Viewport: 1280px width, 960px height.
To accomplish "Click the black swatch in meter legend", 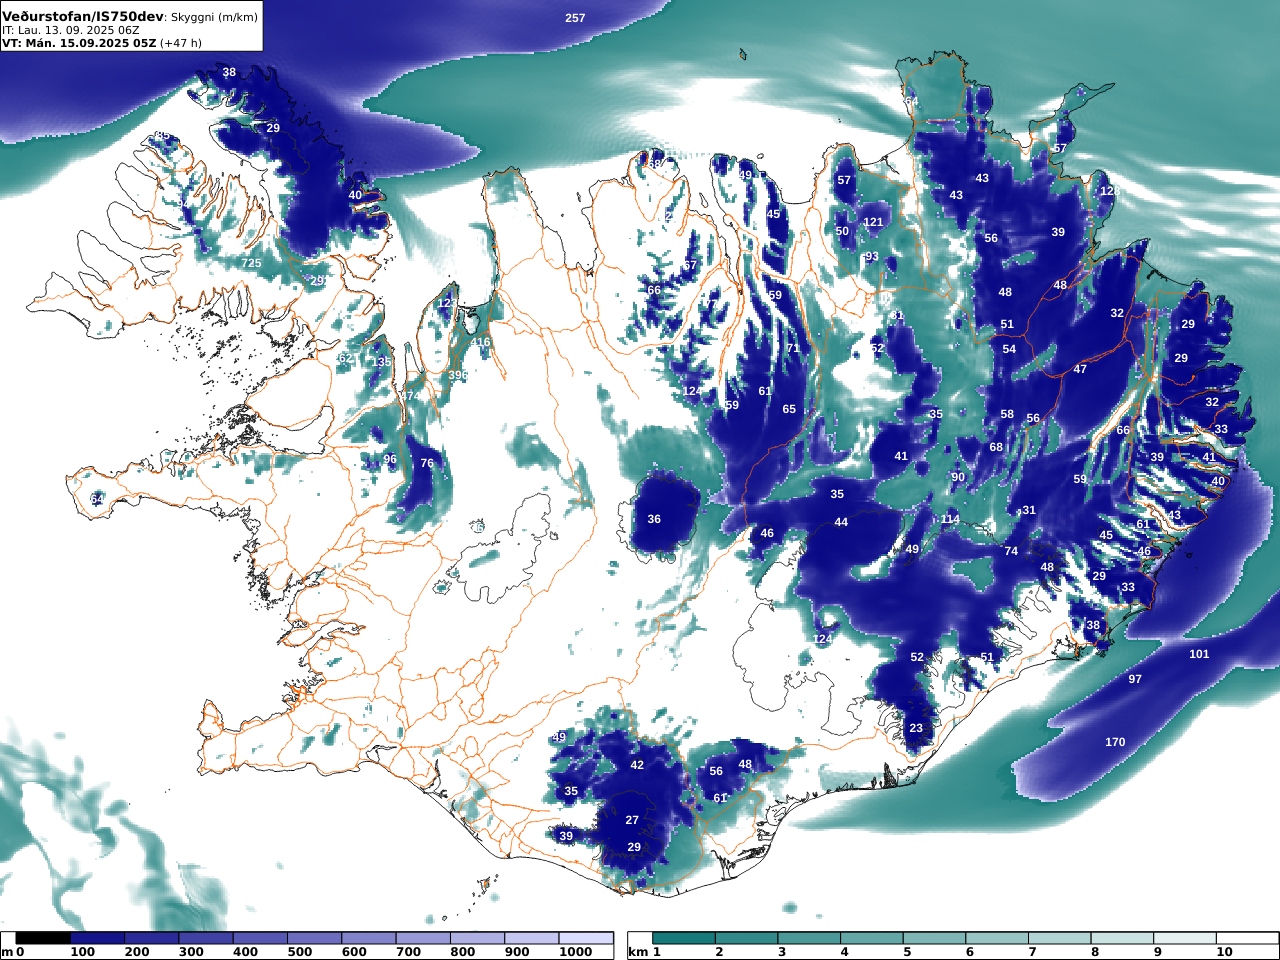I will [x=43, y=938].
